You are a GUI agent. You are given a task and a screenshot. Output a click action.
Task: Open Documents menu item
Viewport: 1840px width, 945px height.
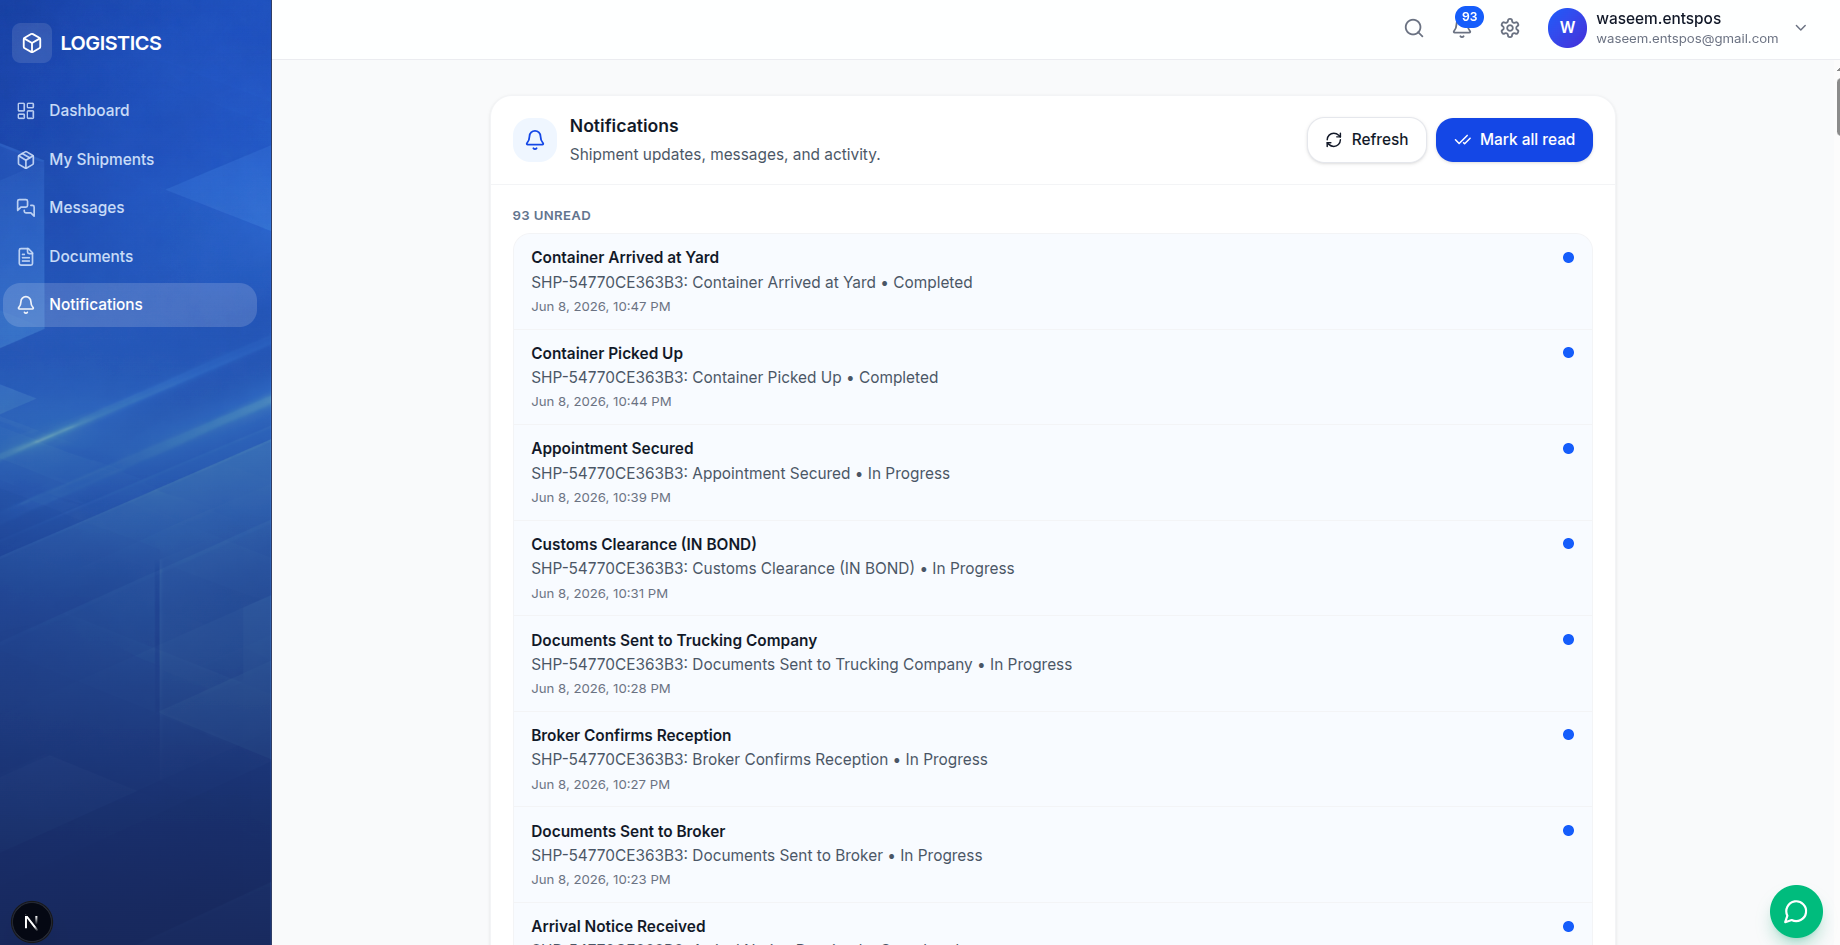(130, 256)
